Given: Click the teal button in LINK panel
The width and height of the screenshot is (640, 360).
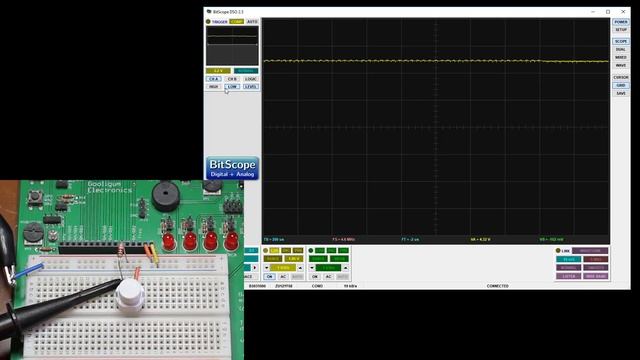Looking at the screenshot, I should click(x=569, y=260).
